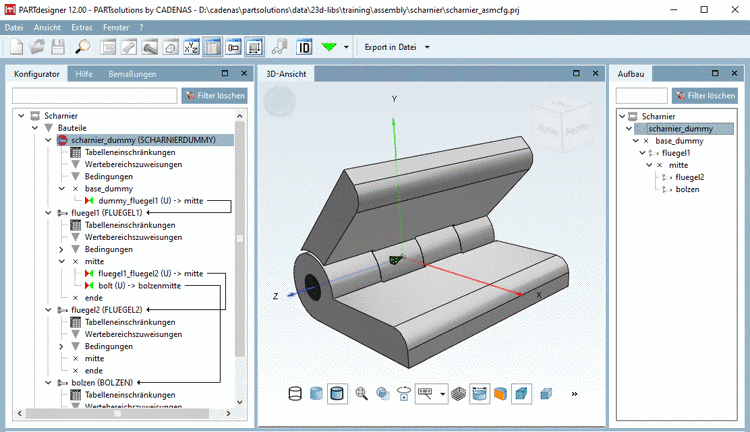Open the Export in Datei dropdown arrow
The image size is (750, 432).
[x=427, y=47]
